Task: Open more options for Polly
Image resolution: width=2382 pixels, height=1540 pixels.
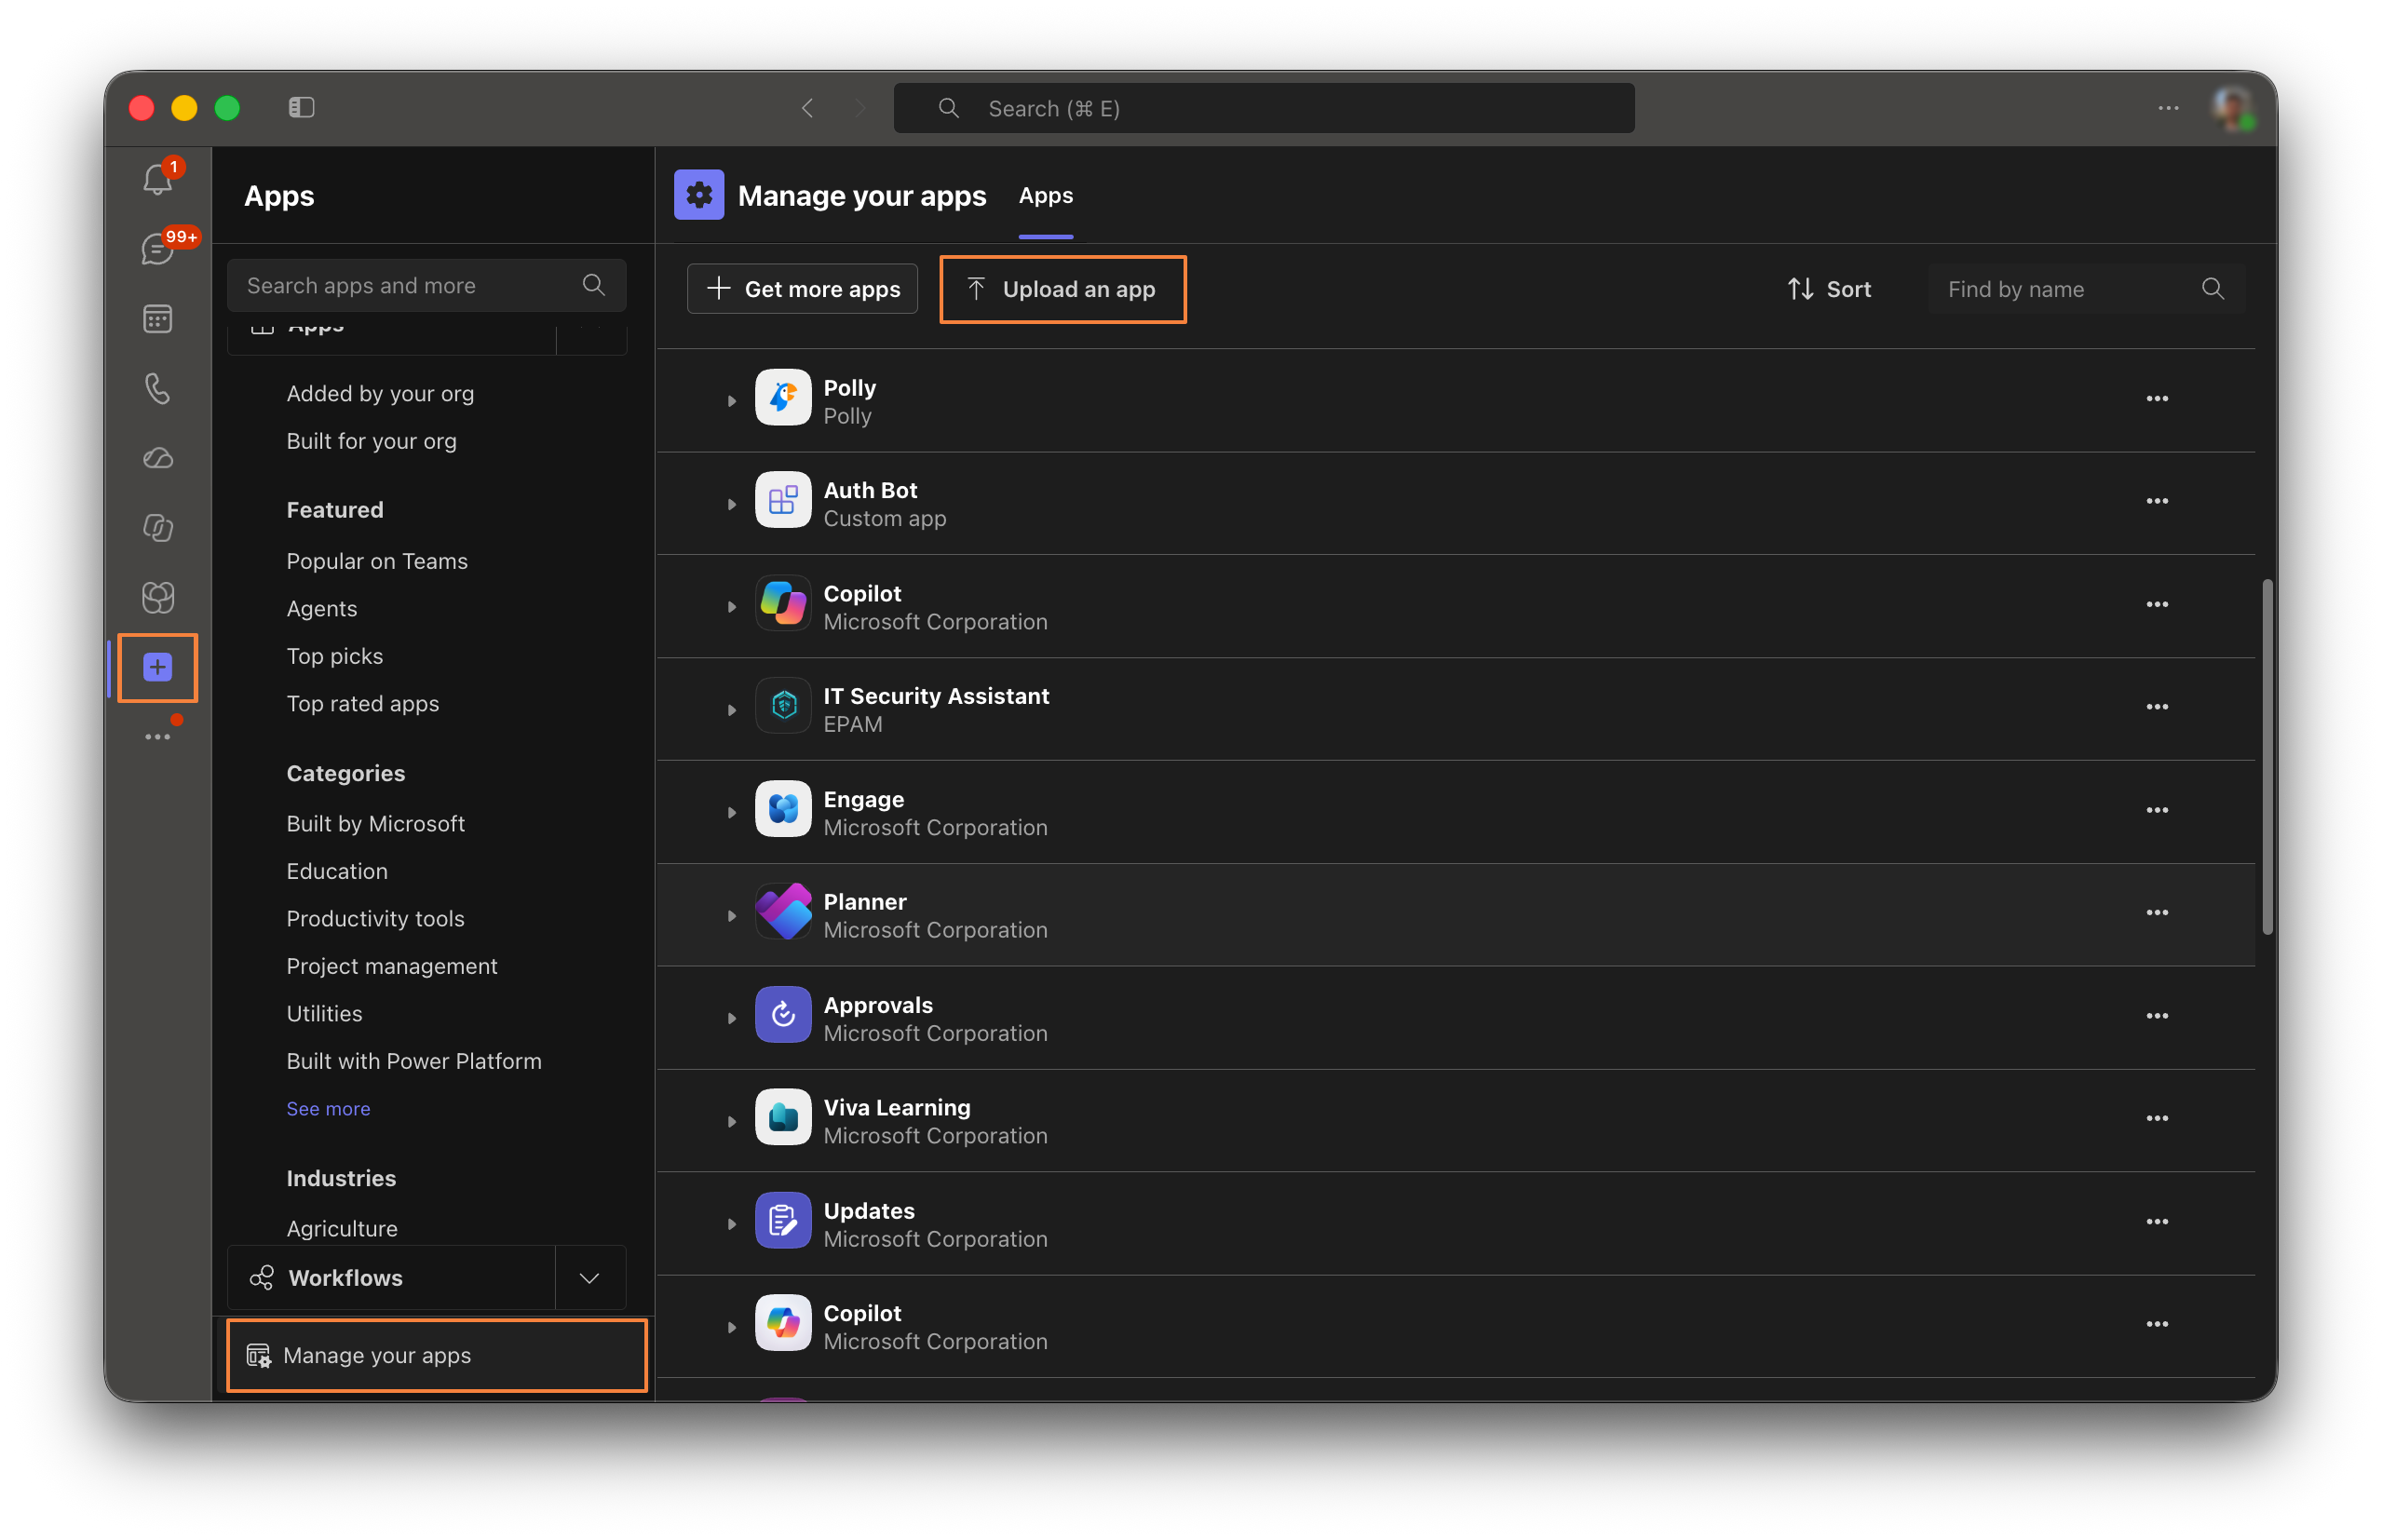Action: click(x=2156, y=398)
